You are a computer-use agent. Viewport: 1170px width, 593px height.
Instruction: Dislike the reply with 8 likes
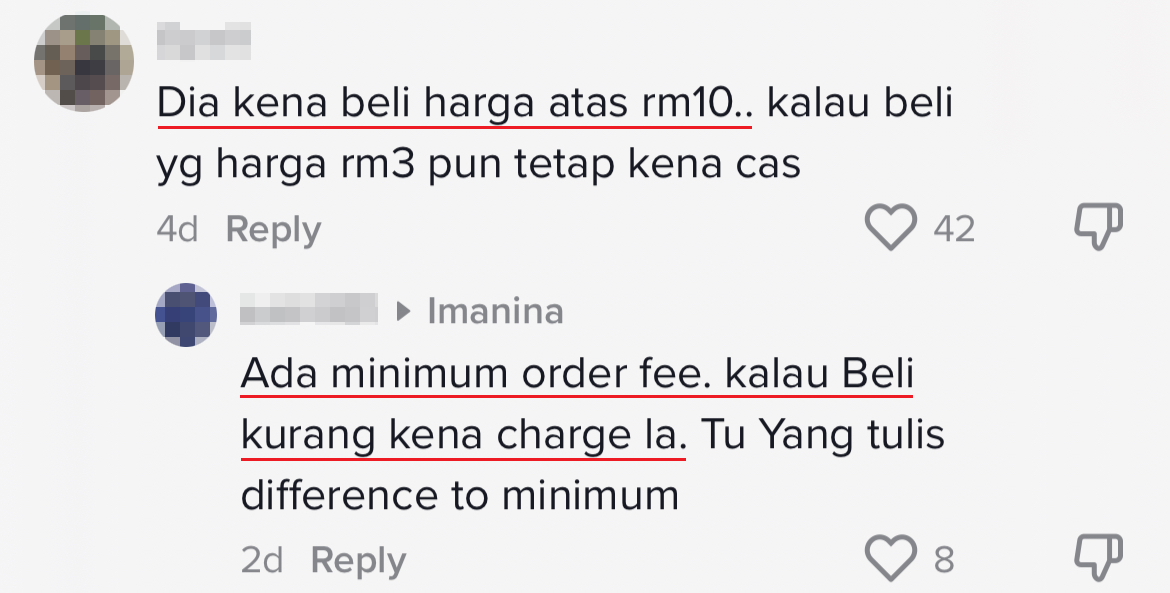pyautogui.click(x=1098, y=558)
